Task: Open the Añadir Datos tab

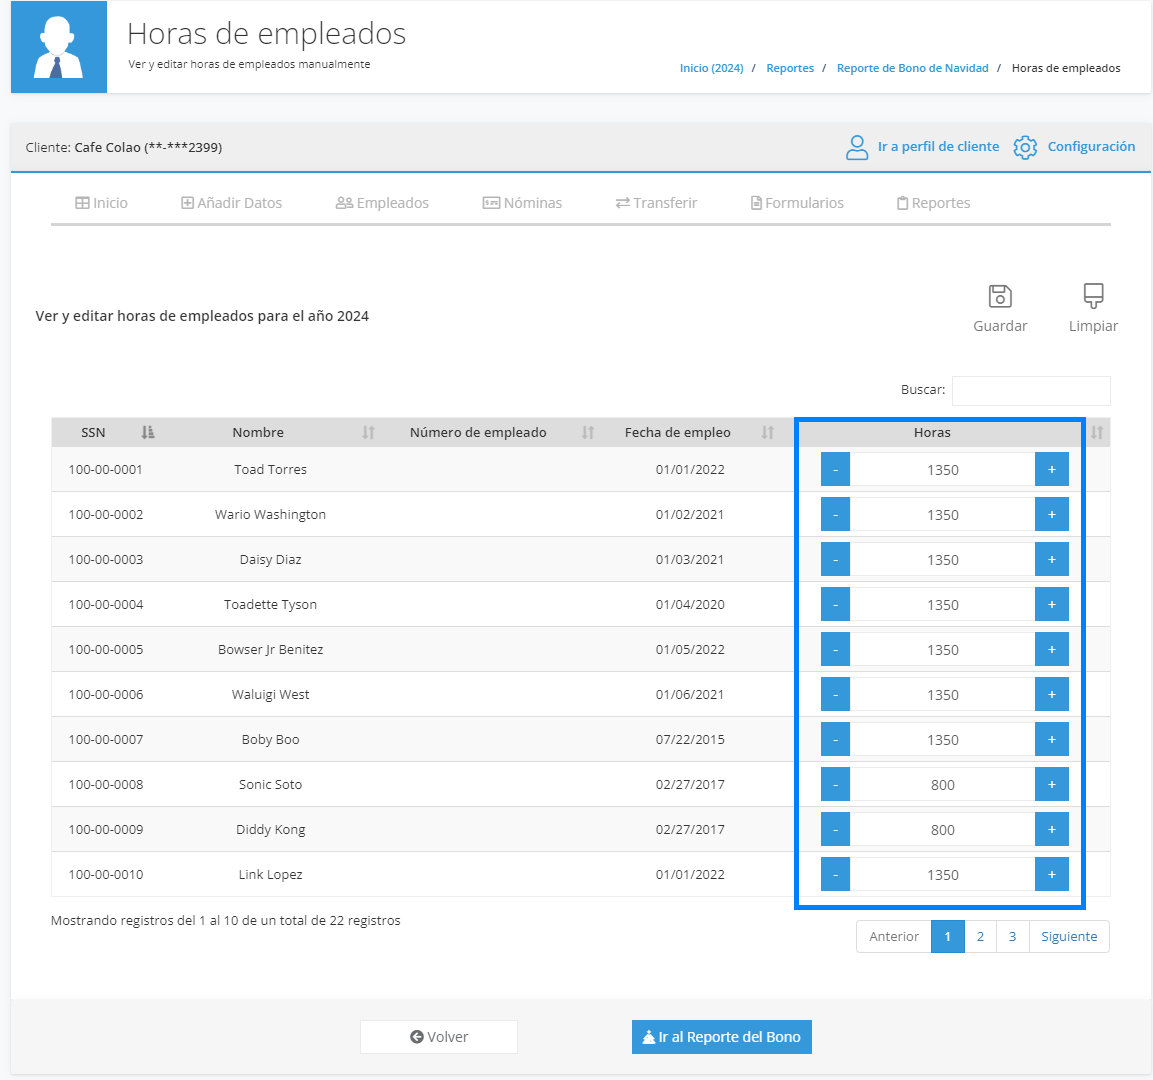Action: [232, 203]
